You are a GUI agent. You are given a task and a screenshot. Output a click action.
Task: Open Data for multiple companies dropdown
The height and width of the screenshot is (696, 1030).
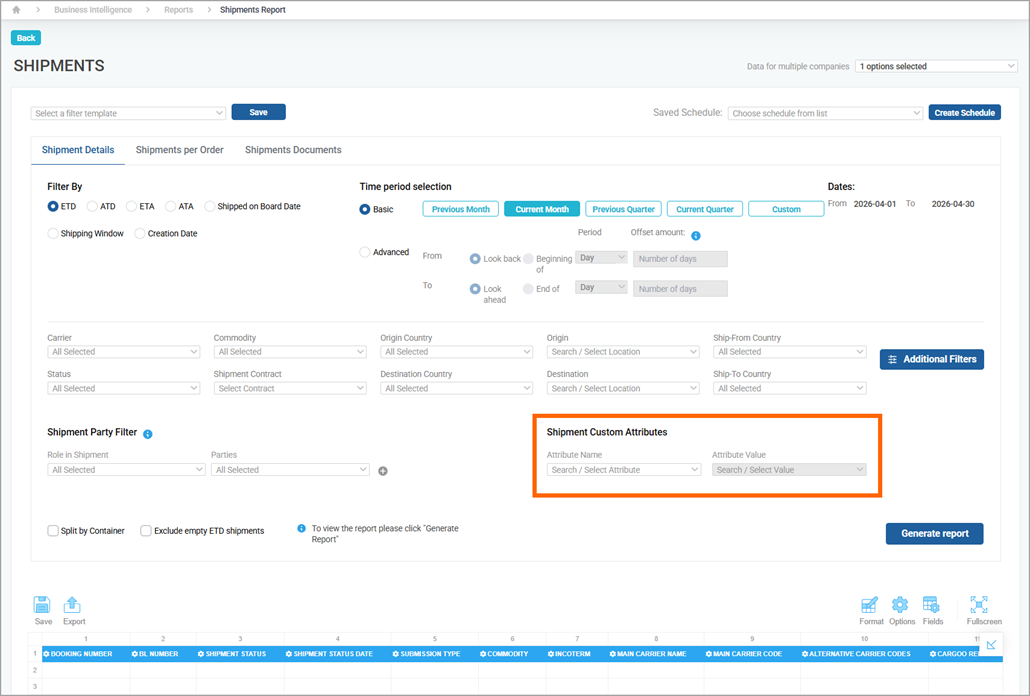[936, 66]
